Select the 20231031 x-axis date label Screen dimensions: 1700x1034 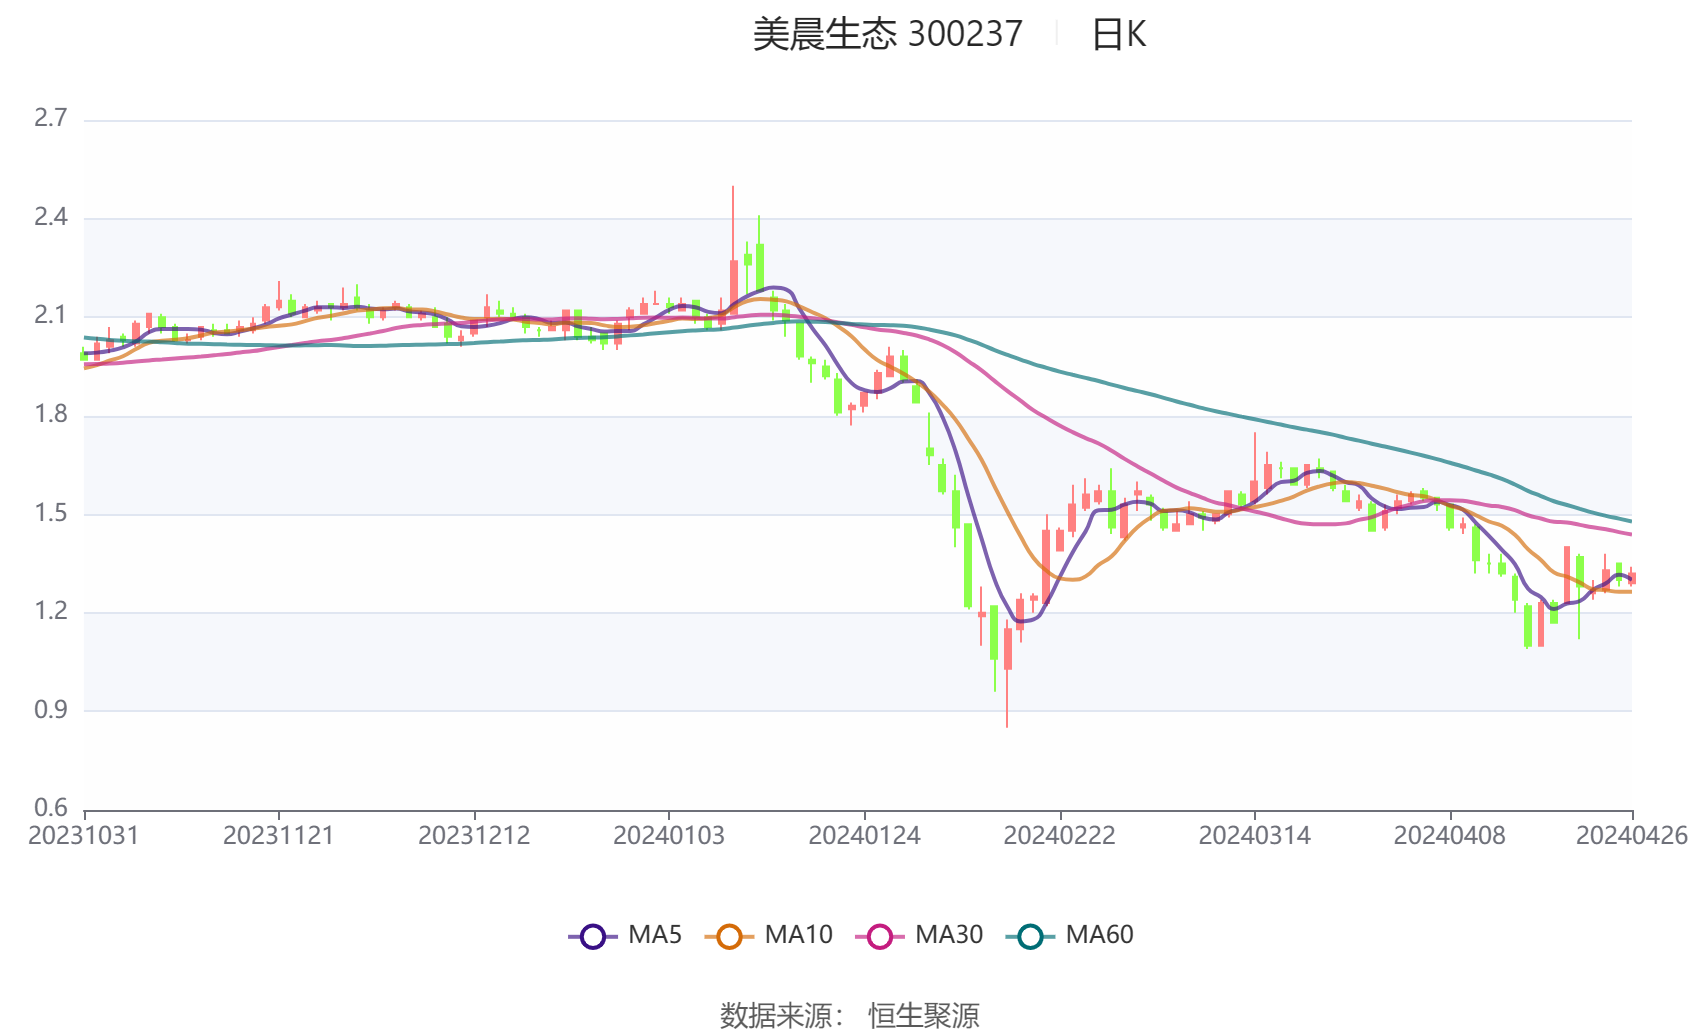click(84, 836)
